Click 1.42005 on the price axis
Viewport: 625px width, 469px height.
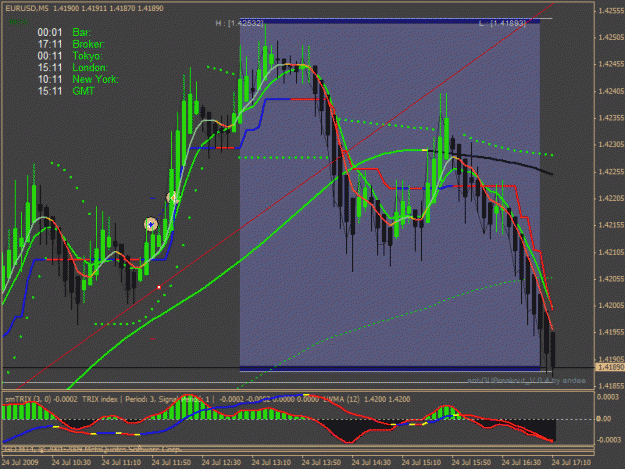click(x=611, y=306)
